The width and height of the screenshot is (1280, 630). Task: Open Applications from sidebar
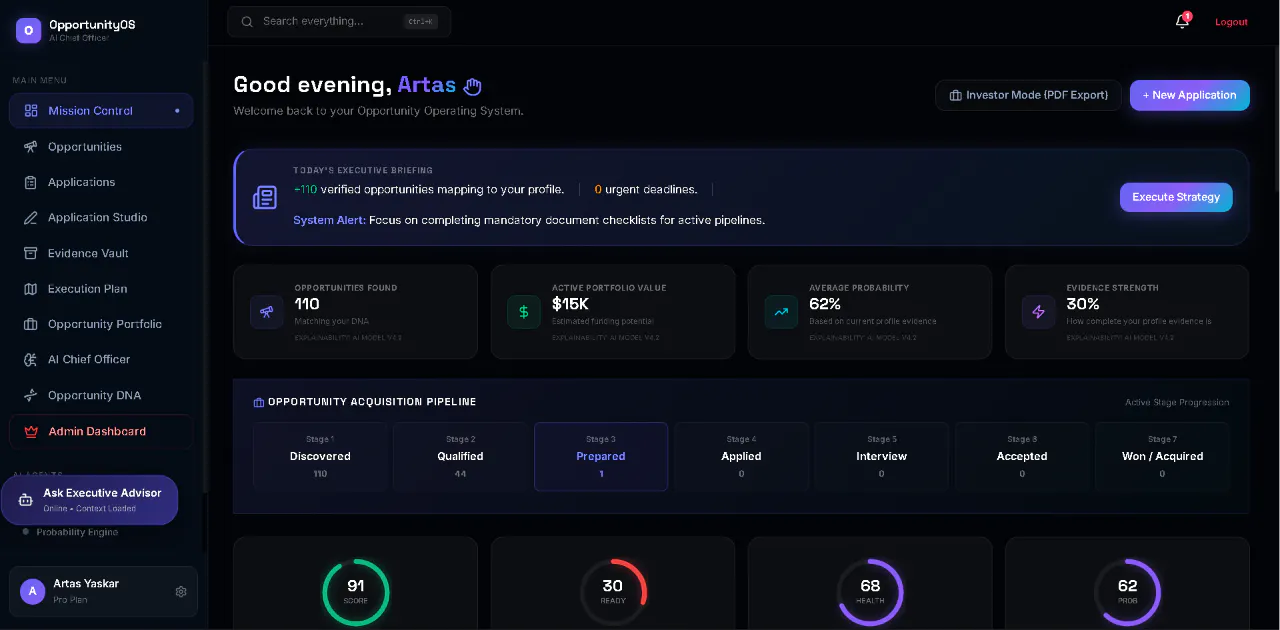(101, 182)
